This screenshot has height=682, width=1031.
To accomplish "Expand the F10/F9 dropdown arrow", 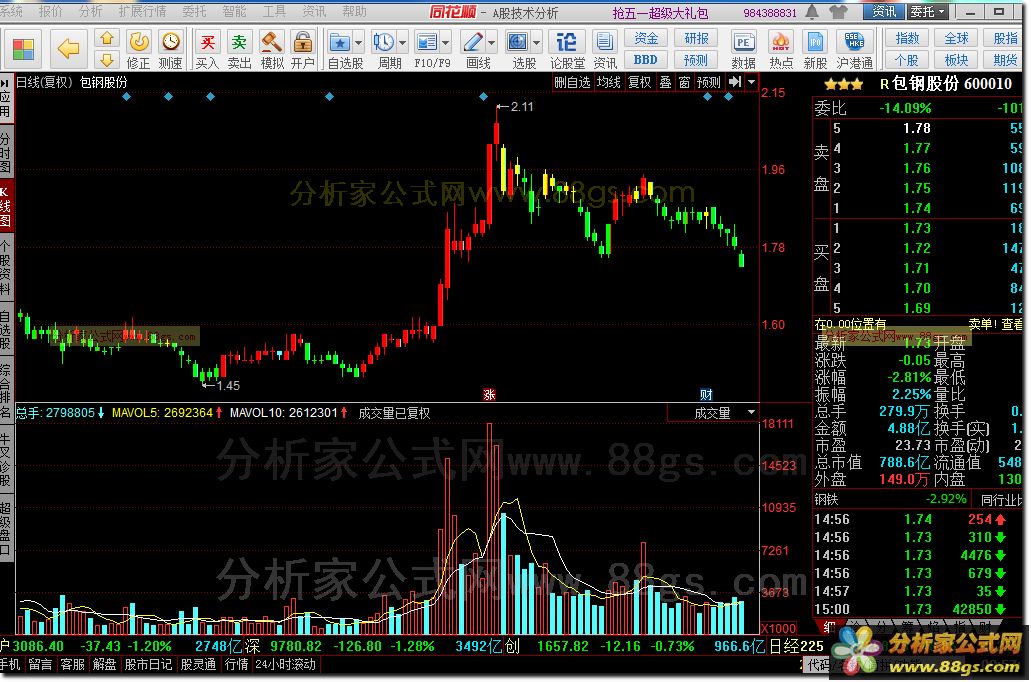I will (x=446, y=43).
